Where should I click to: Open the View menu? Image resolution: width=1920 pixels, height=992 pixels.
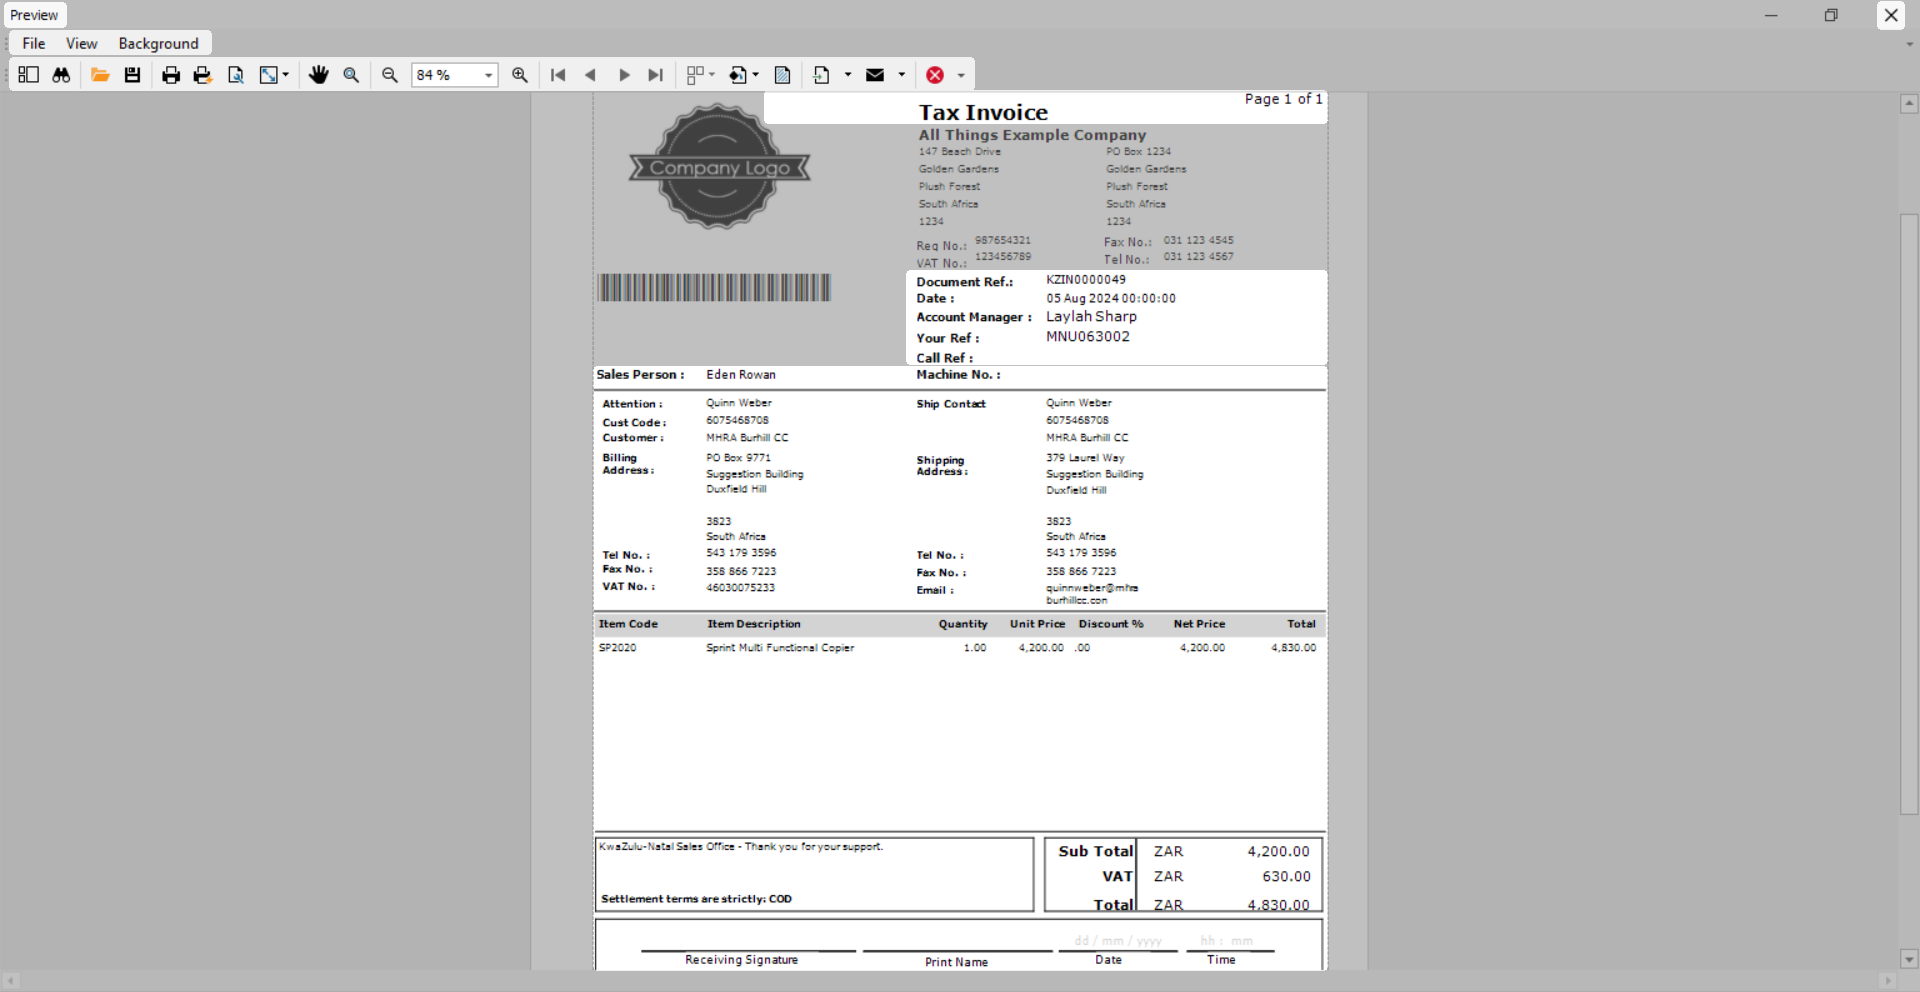tap(82, 44)
